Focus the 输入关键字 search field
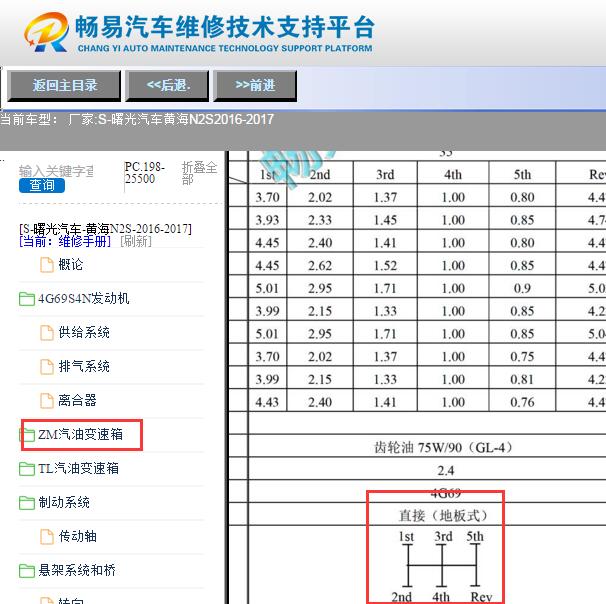Image resolution: width=606 pixels, height=604 pixels. pos(56,171)
